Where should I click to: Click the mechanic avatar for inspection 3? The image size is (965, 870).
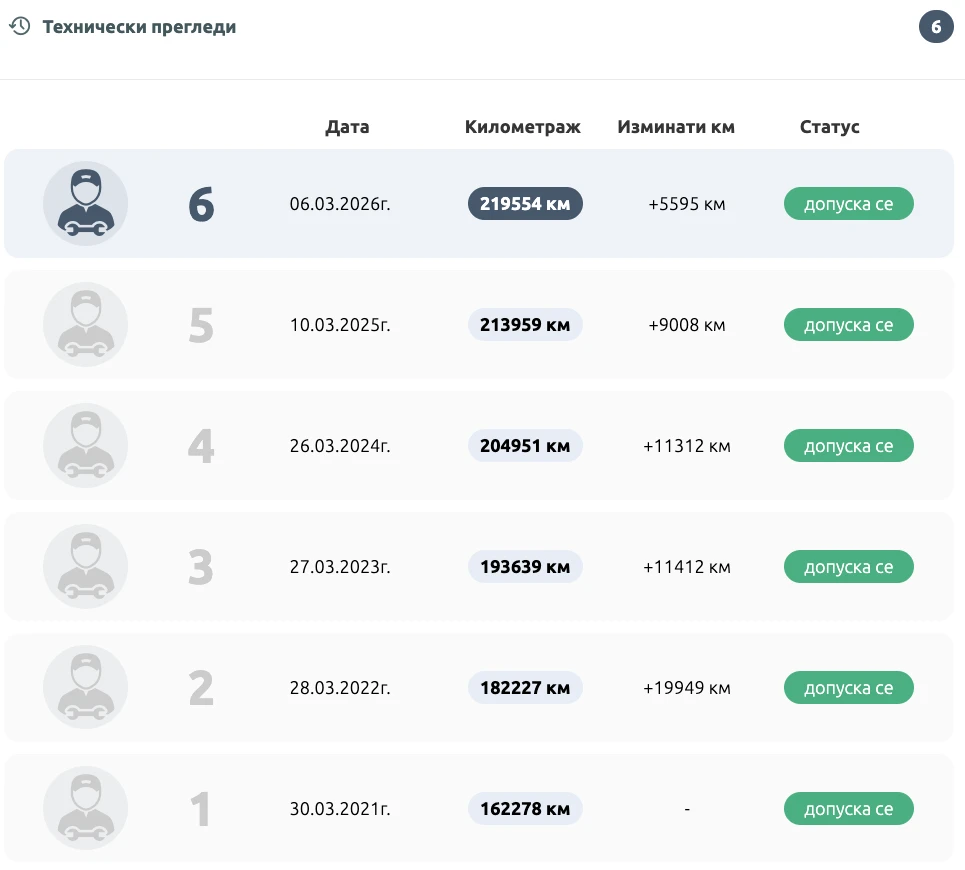click(85, 566)
